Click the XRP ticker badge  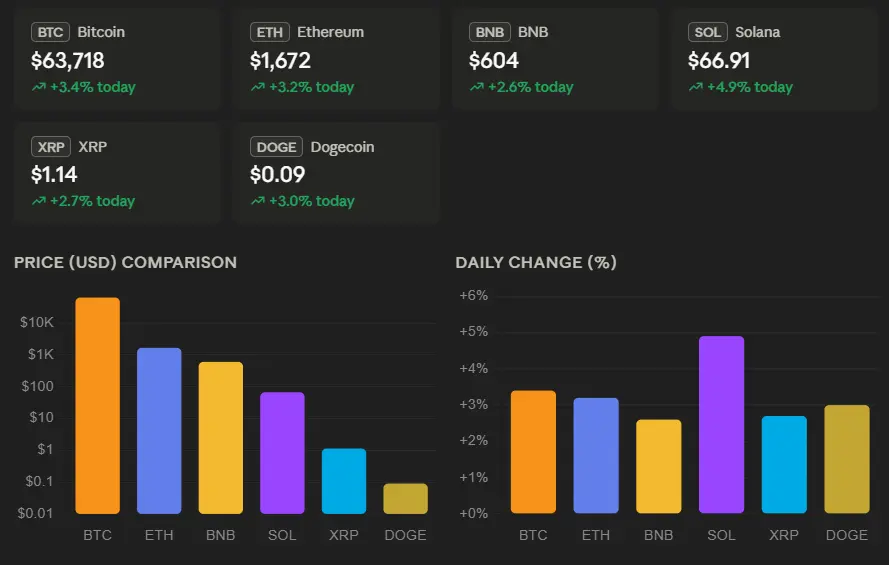point(51,147)
